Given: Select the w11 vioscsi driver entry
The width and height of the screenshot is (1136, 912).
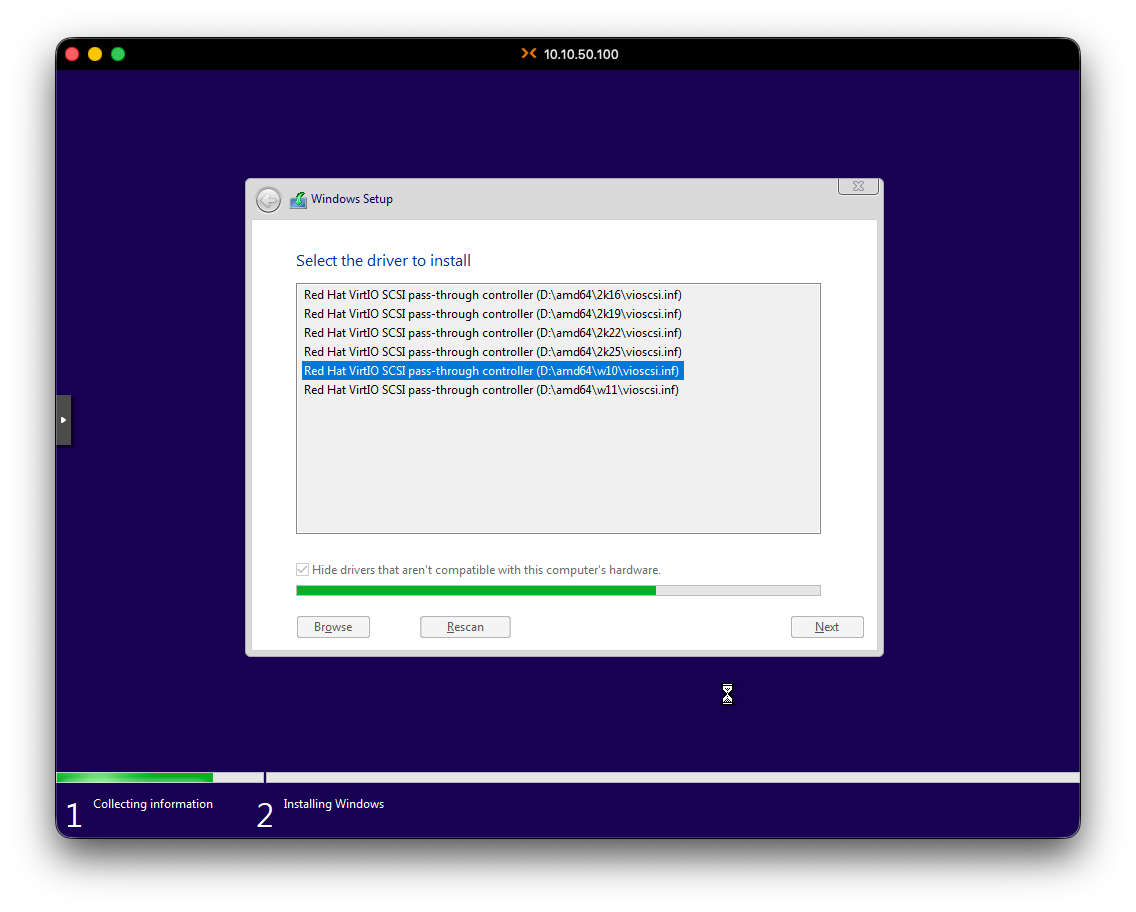Looking at the screenshot, I should tap(491, 390).
